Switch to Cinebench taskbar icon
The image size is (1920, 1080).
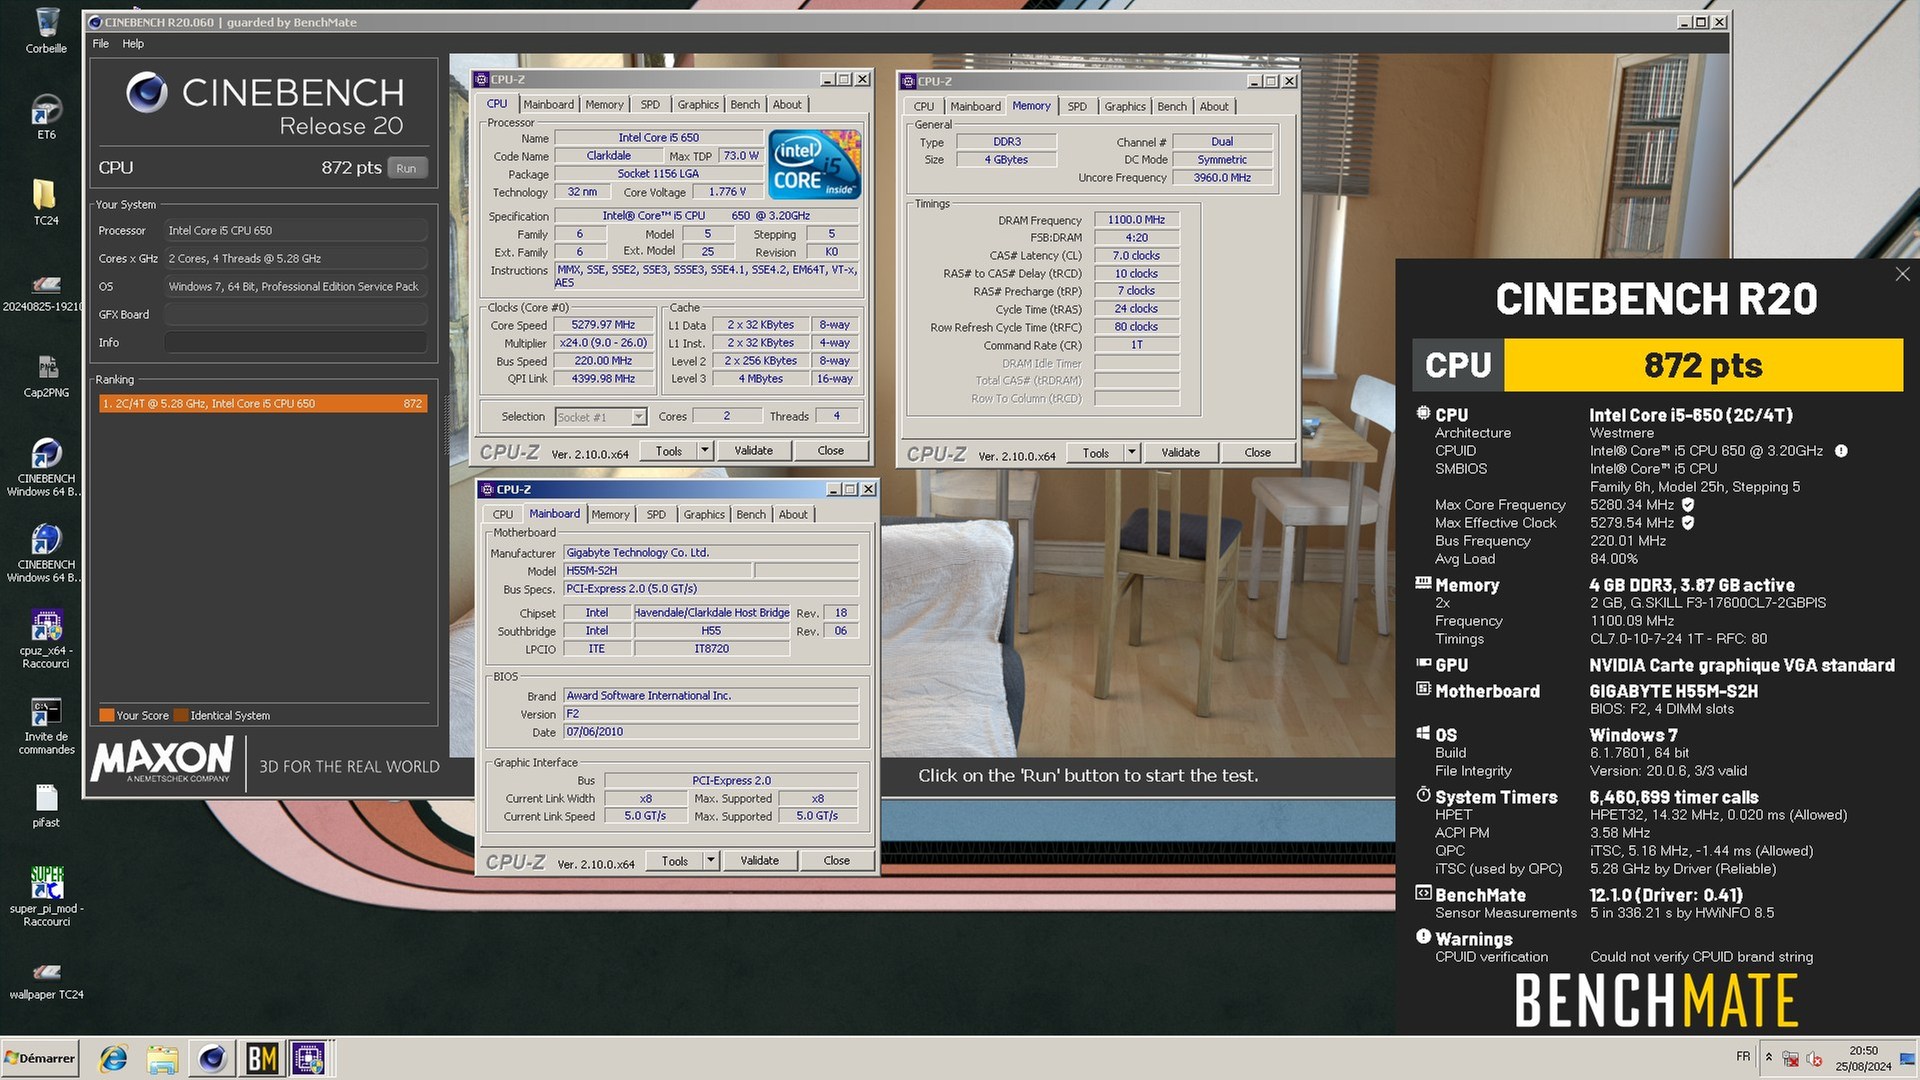tap(211, 1058)
